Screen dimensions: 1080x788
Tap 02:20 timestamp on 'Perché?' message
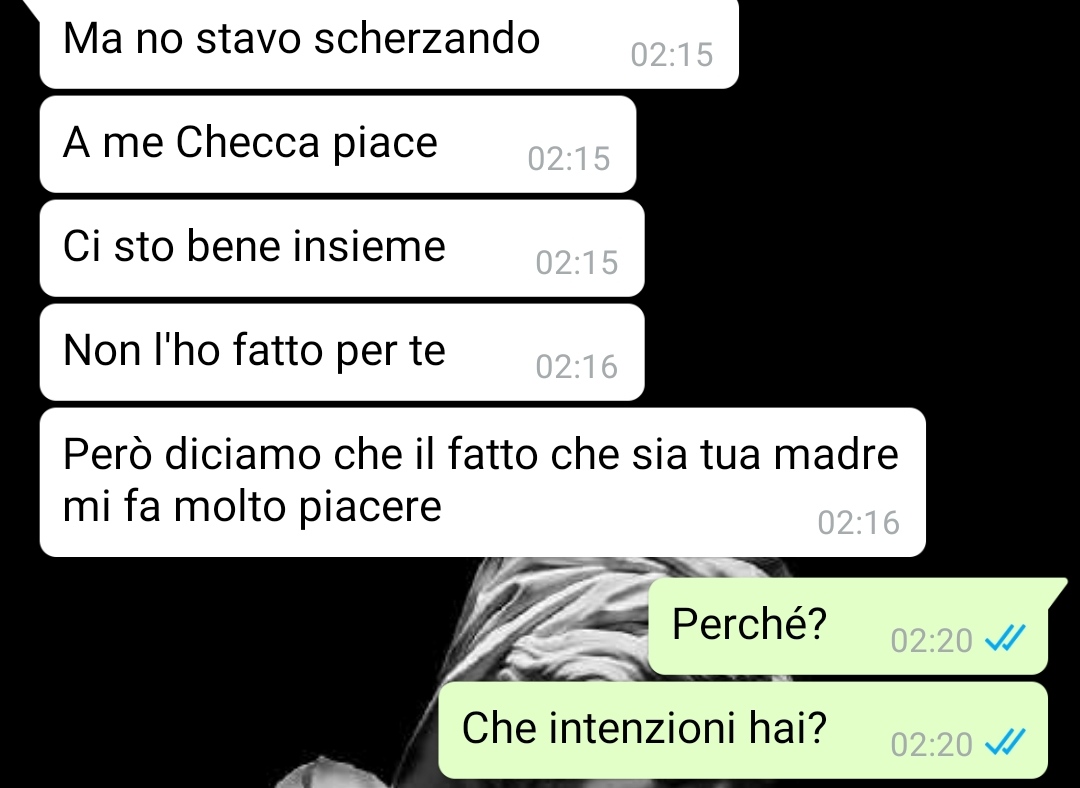(931, 641)
